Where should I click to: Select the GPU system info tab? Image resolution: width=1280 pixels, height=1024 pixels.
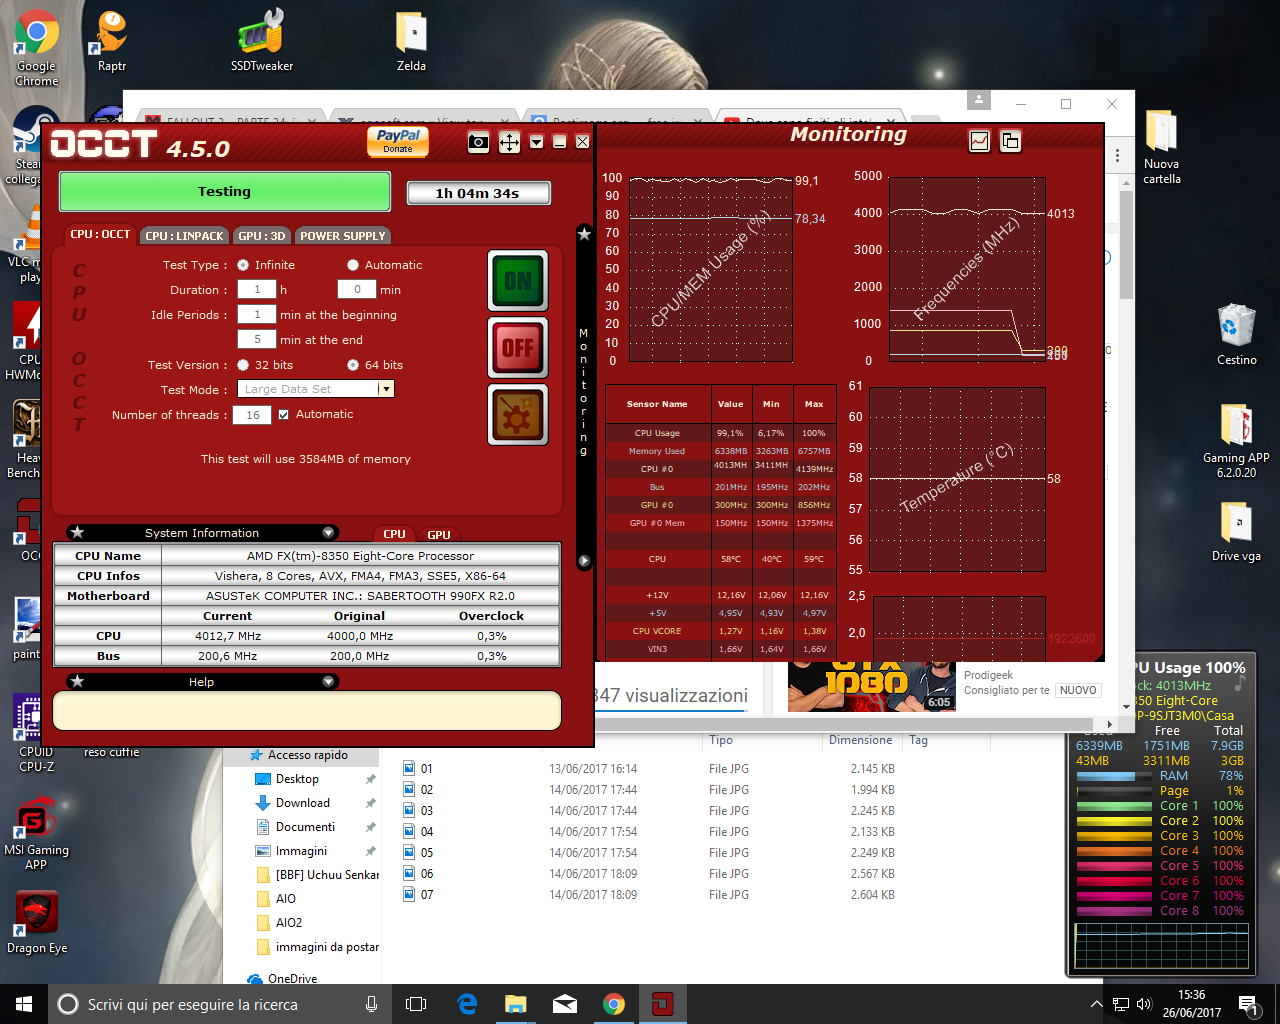click(x=439, y=534)
